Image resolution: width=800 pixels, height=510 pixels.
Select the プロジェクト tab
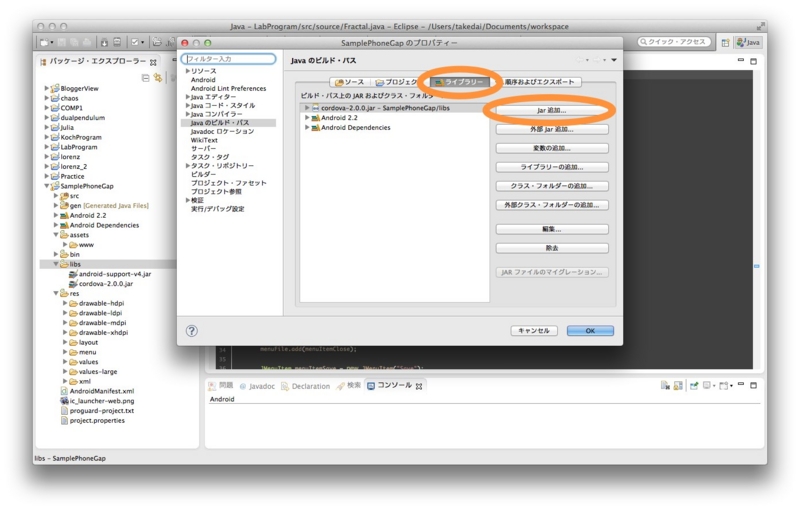(x=396, y=82)
